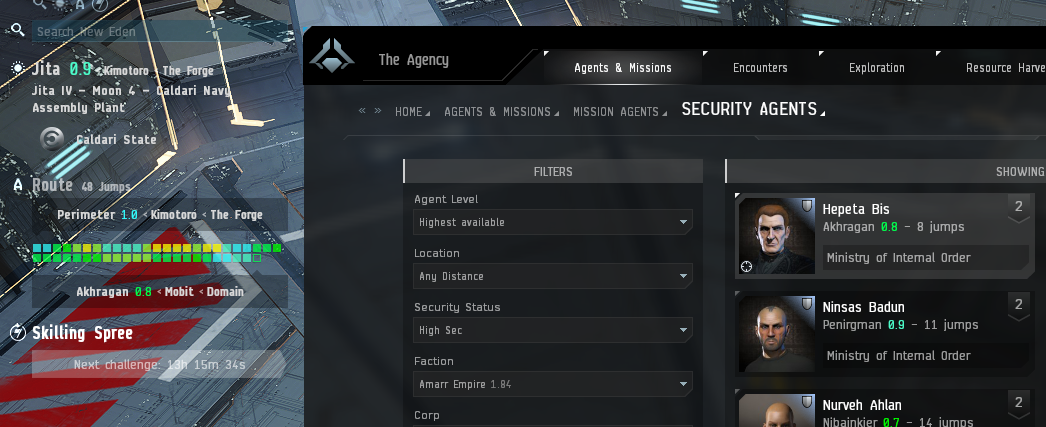
Task: Click the MISSION AGENTS breadcrumb
Action: point(616,112)
